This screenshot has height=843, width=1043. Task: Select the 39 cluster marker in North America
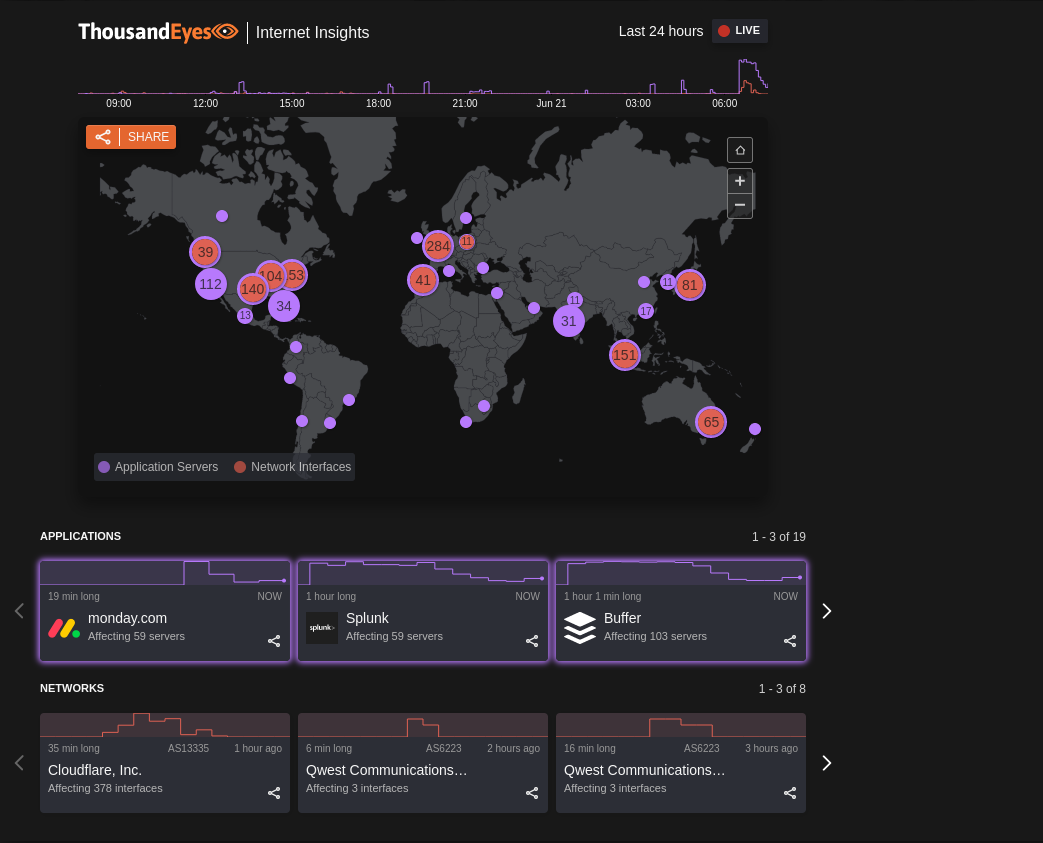click(x=205, y=252)
